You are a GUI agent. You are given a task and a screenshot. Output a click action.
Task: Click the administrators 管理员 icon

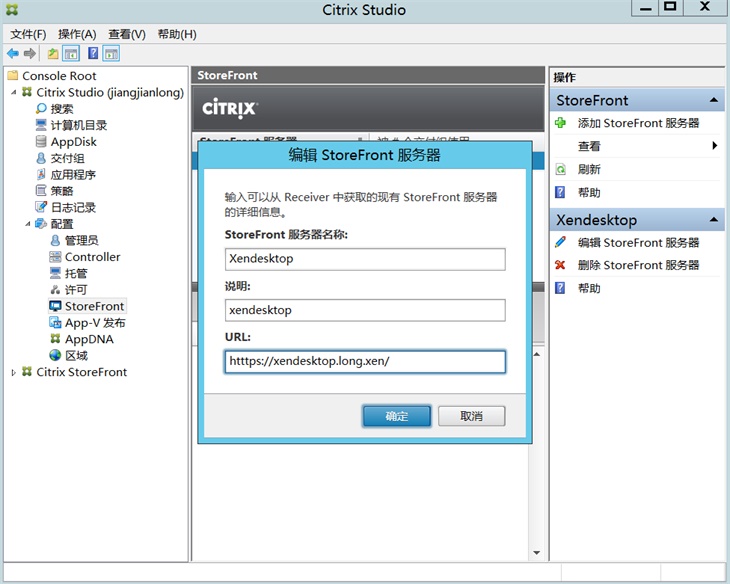point(55,240)
